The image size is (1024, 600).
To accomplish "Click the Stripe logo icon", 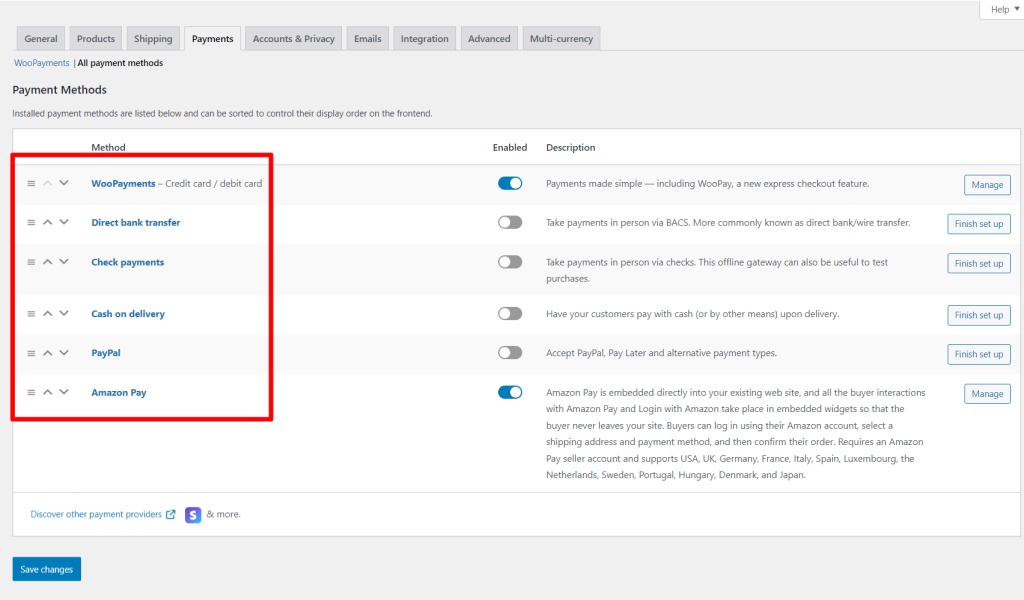I will pos(193,515).
